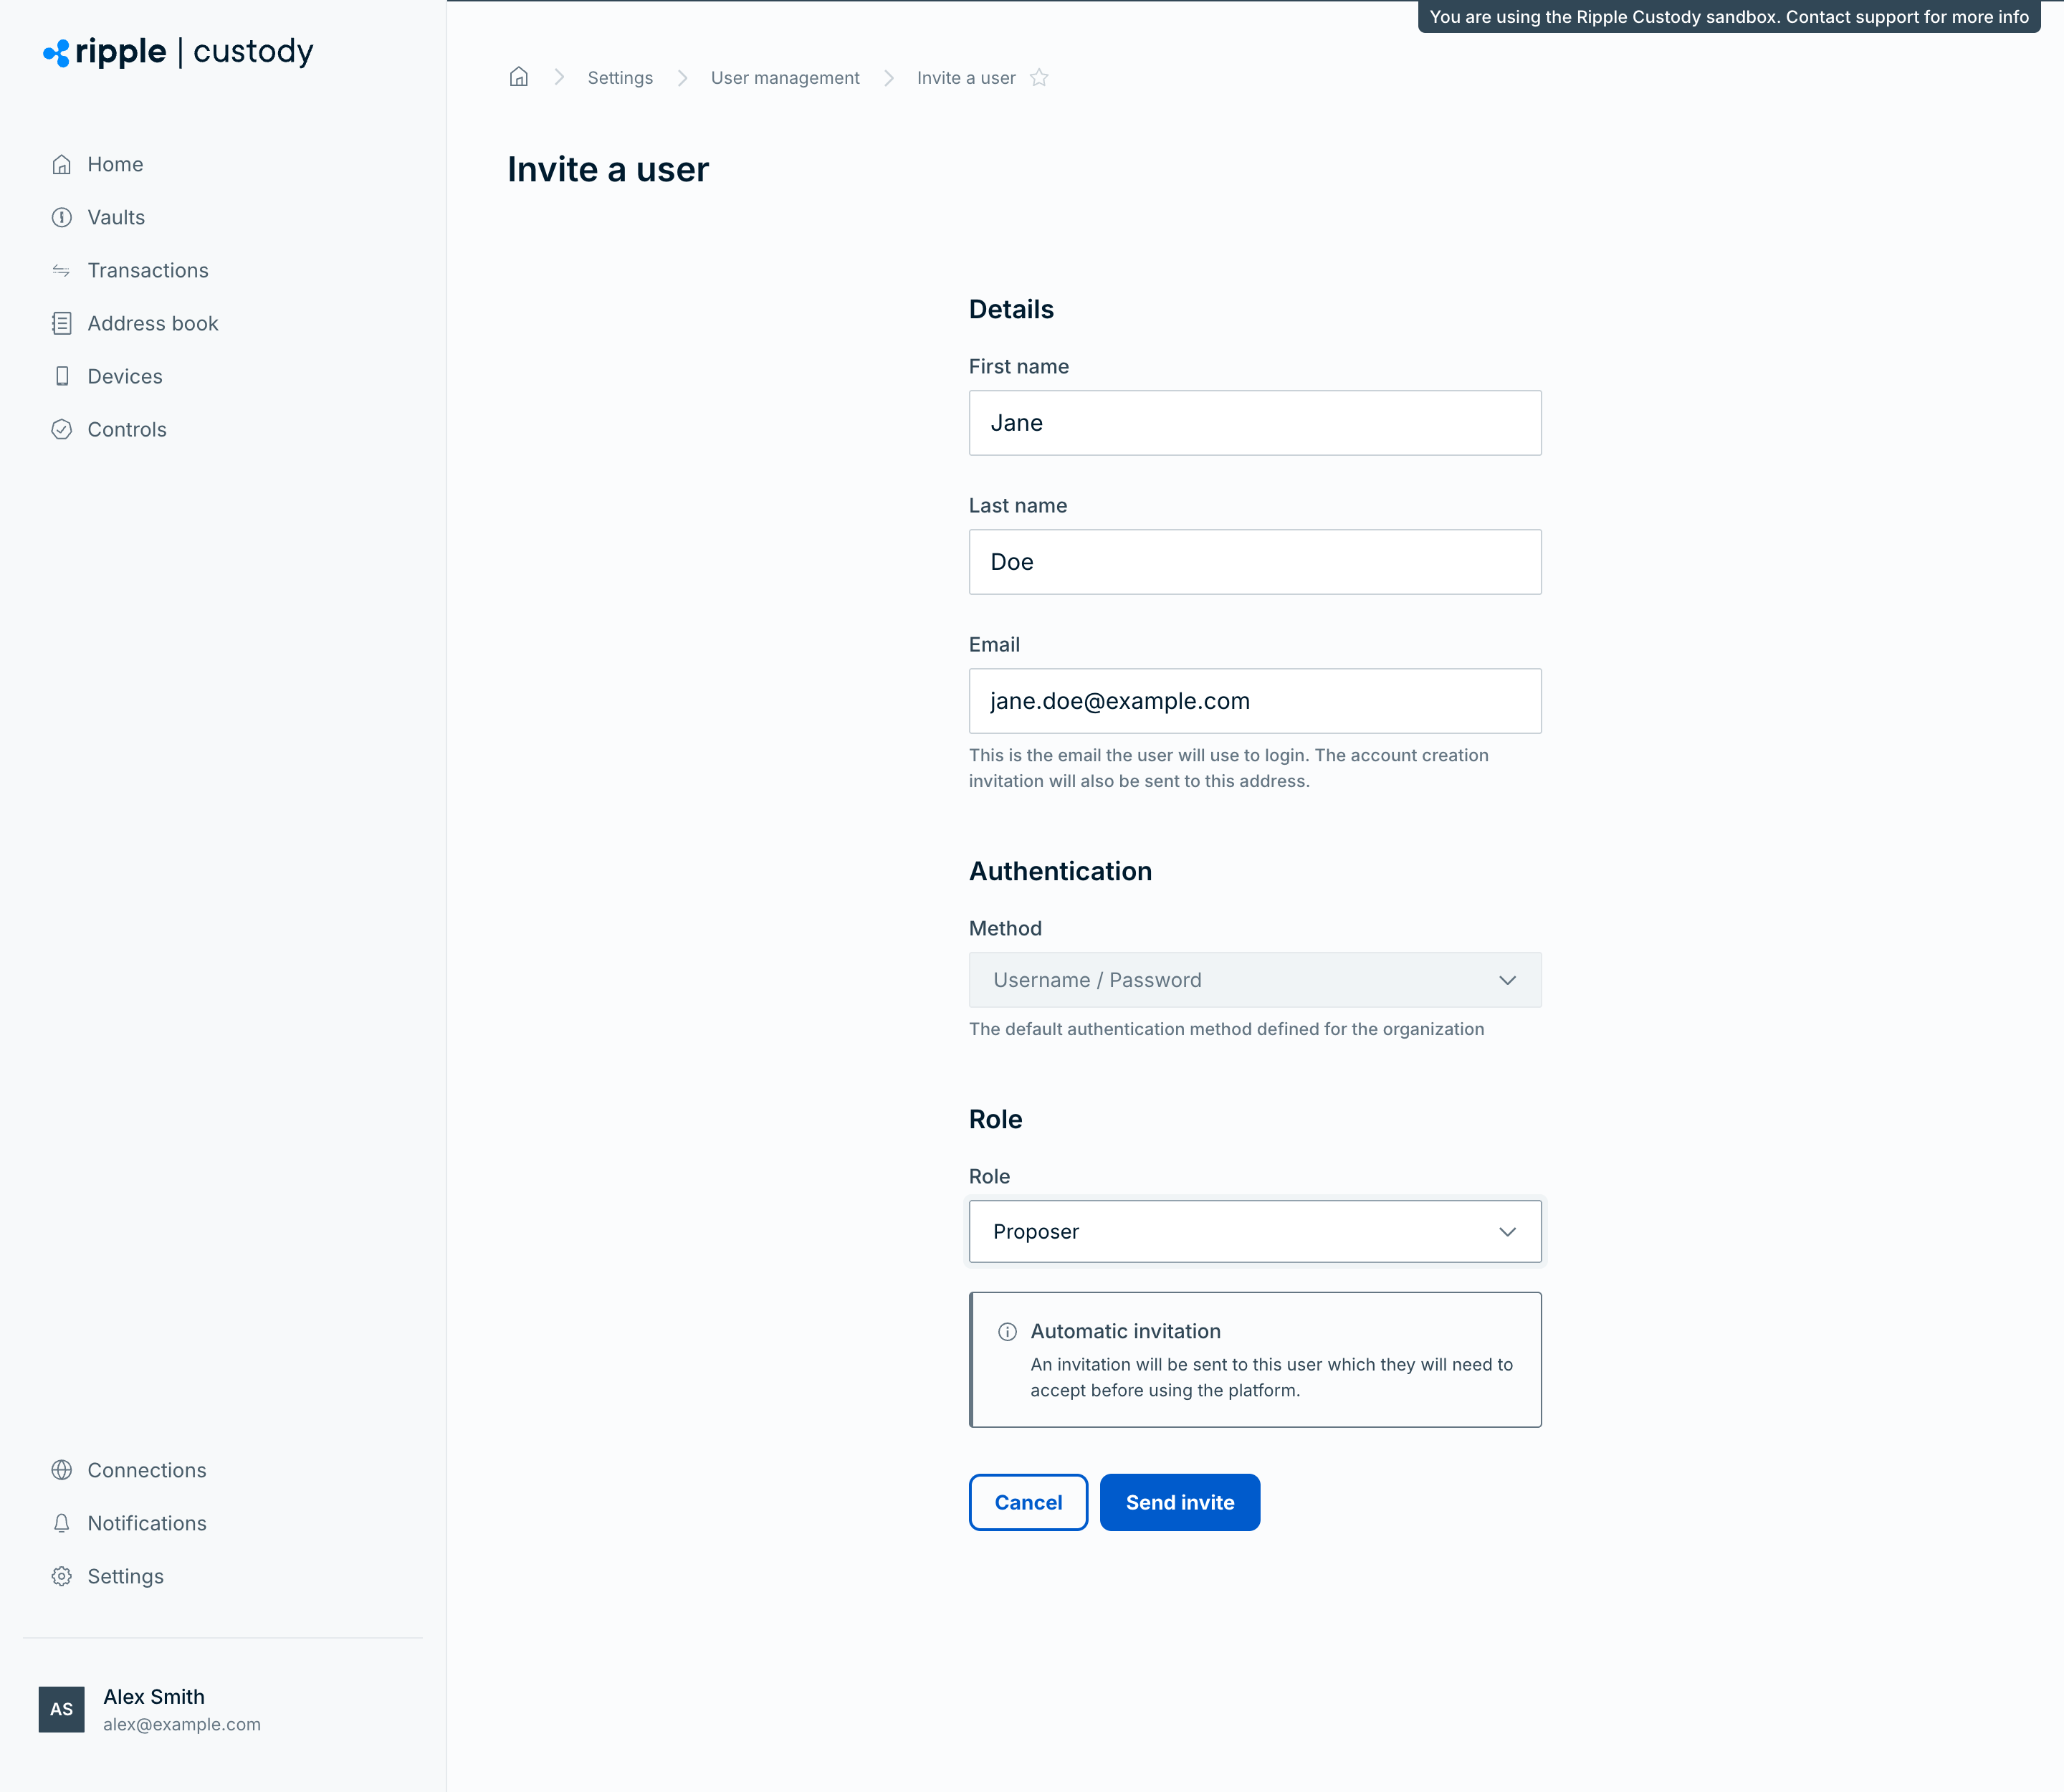Click the Alex Smith profile name
Image resolution: width=2064 pixels, height=1792 pixels.
tap(154, 1697)
